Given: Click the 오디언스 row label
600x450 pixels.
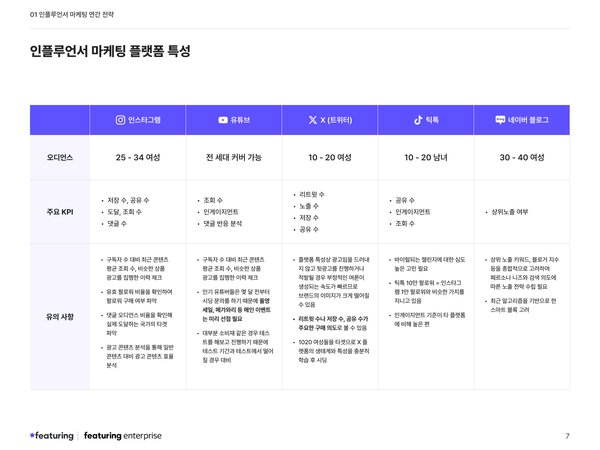Looking at the screenshot, I should (x=60, y=157).
